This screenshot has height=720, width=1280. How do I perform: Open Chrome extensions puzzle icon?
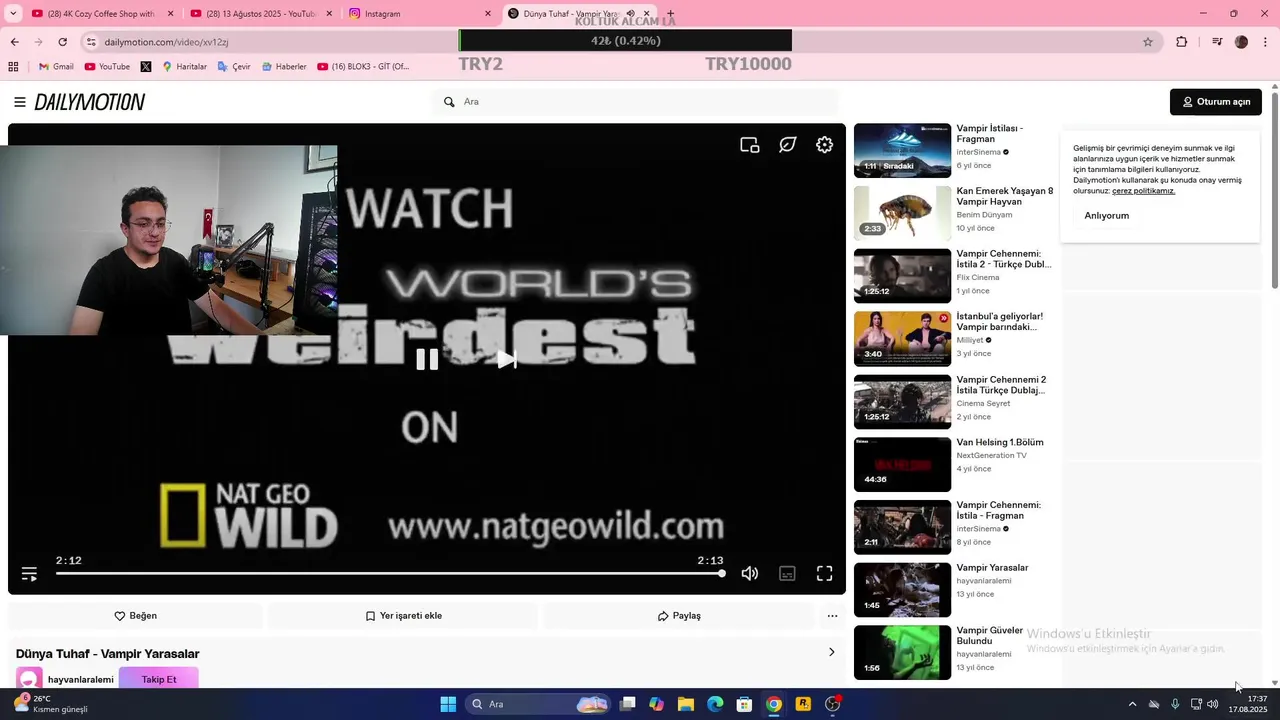pyautogui.click(x=1182, y=42)
